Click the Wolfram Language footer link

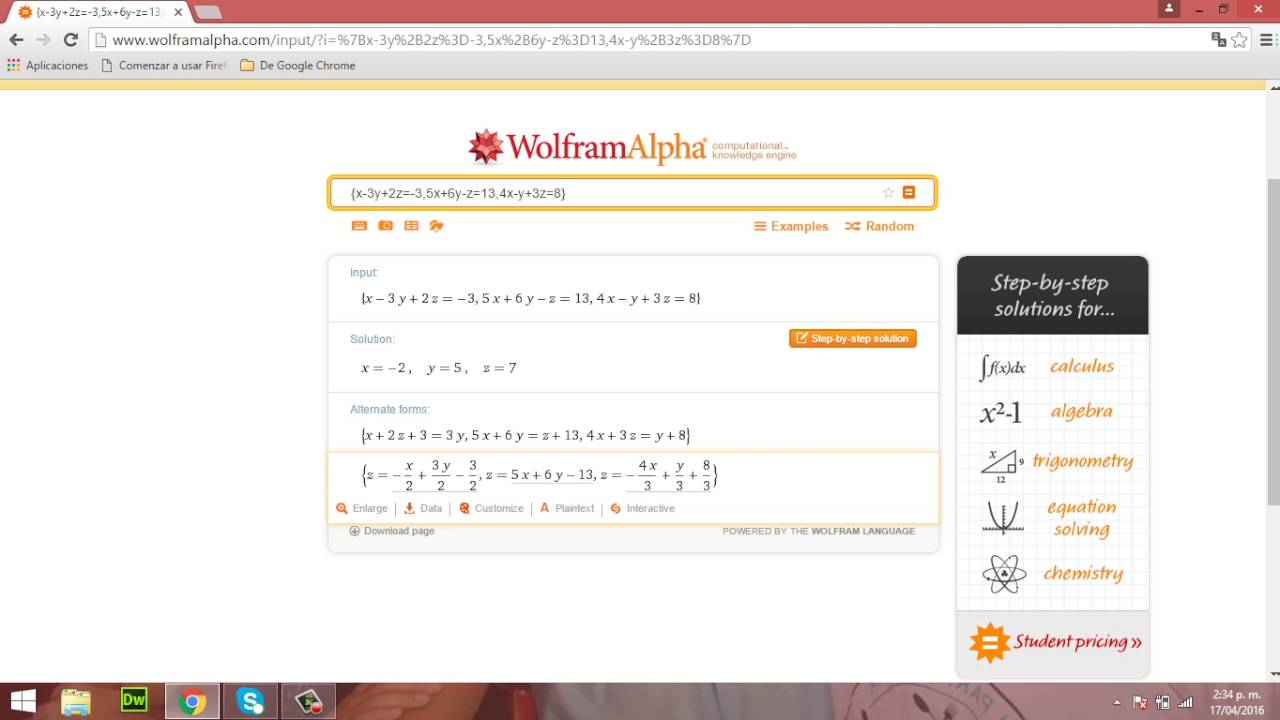point(863,531)
